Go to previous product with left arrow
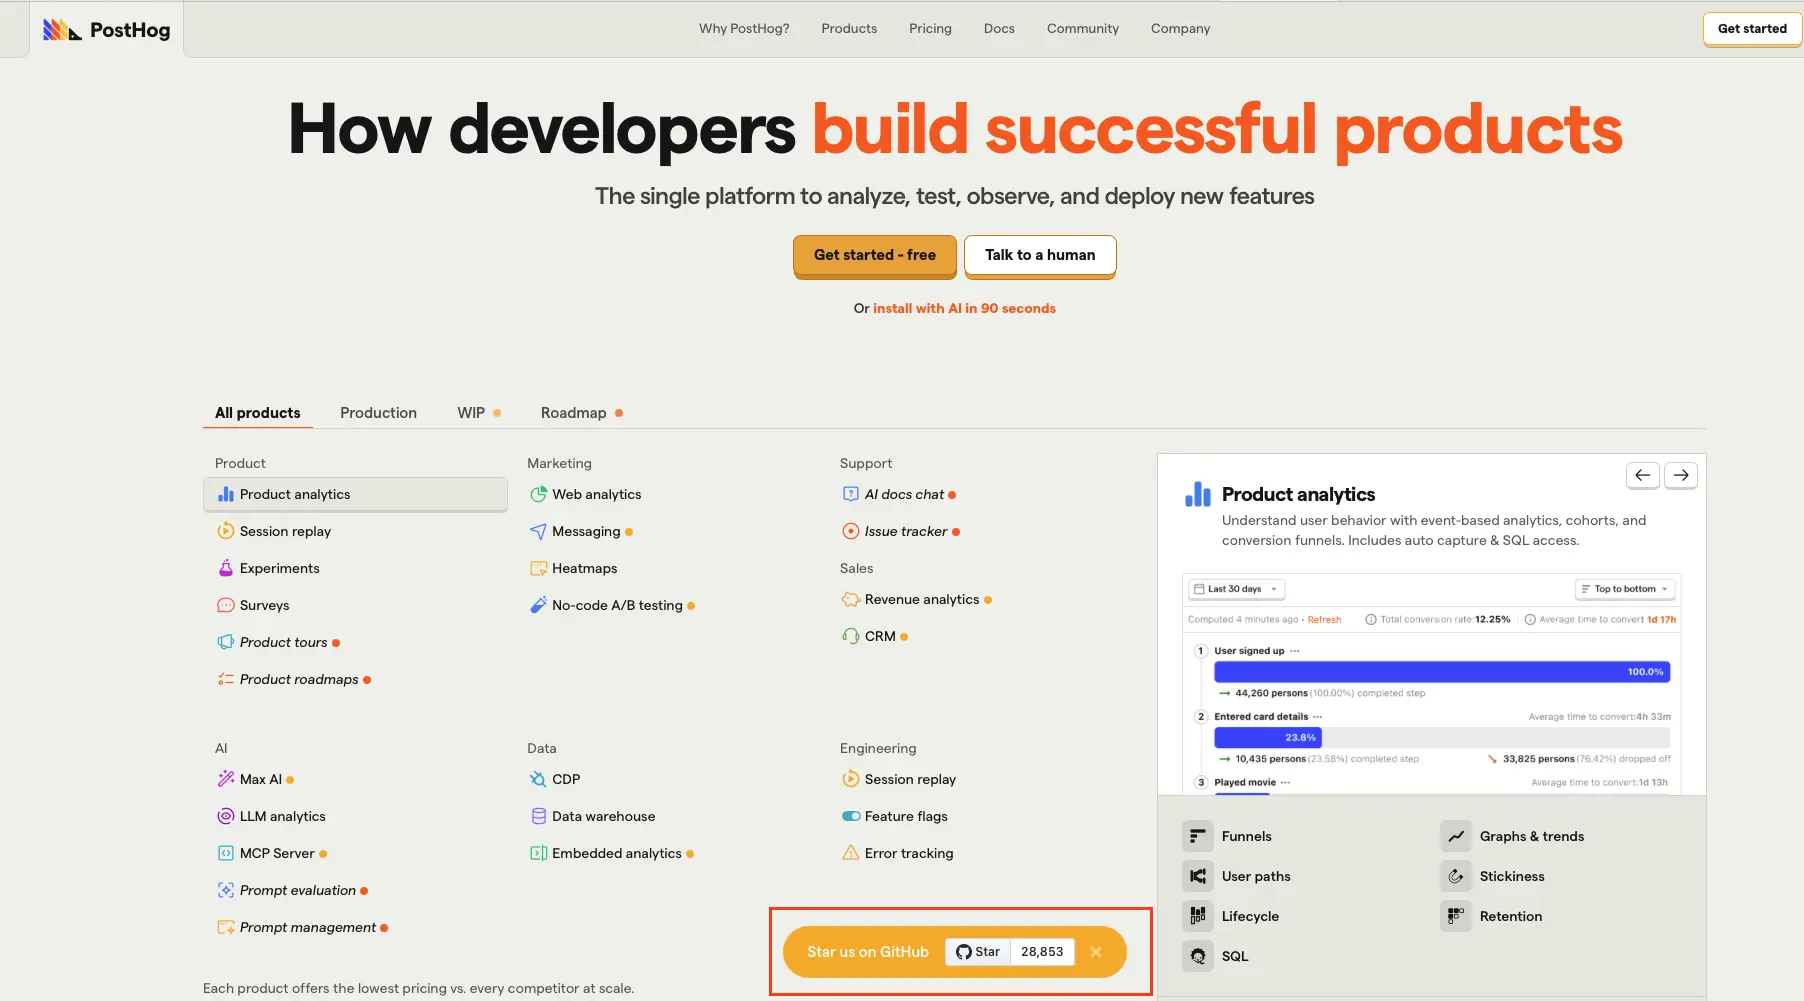Viewport: 1804px width, 1001px height. coord(1643,475)
